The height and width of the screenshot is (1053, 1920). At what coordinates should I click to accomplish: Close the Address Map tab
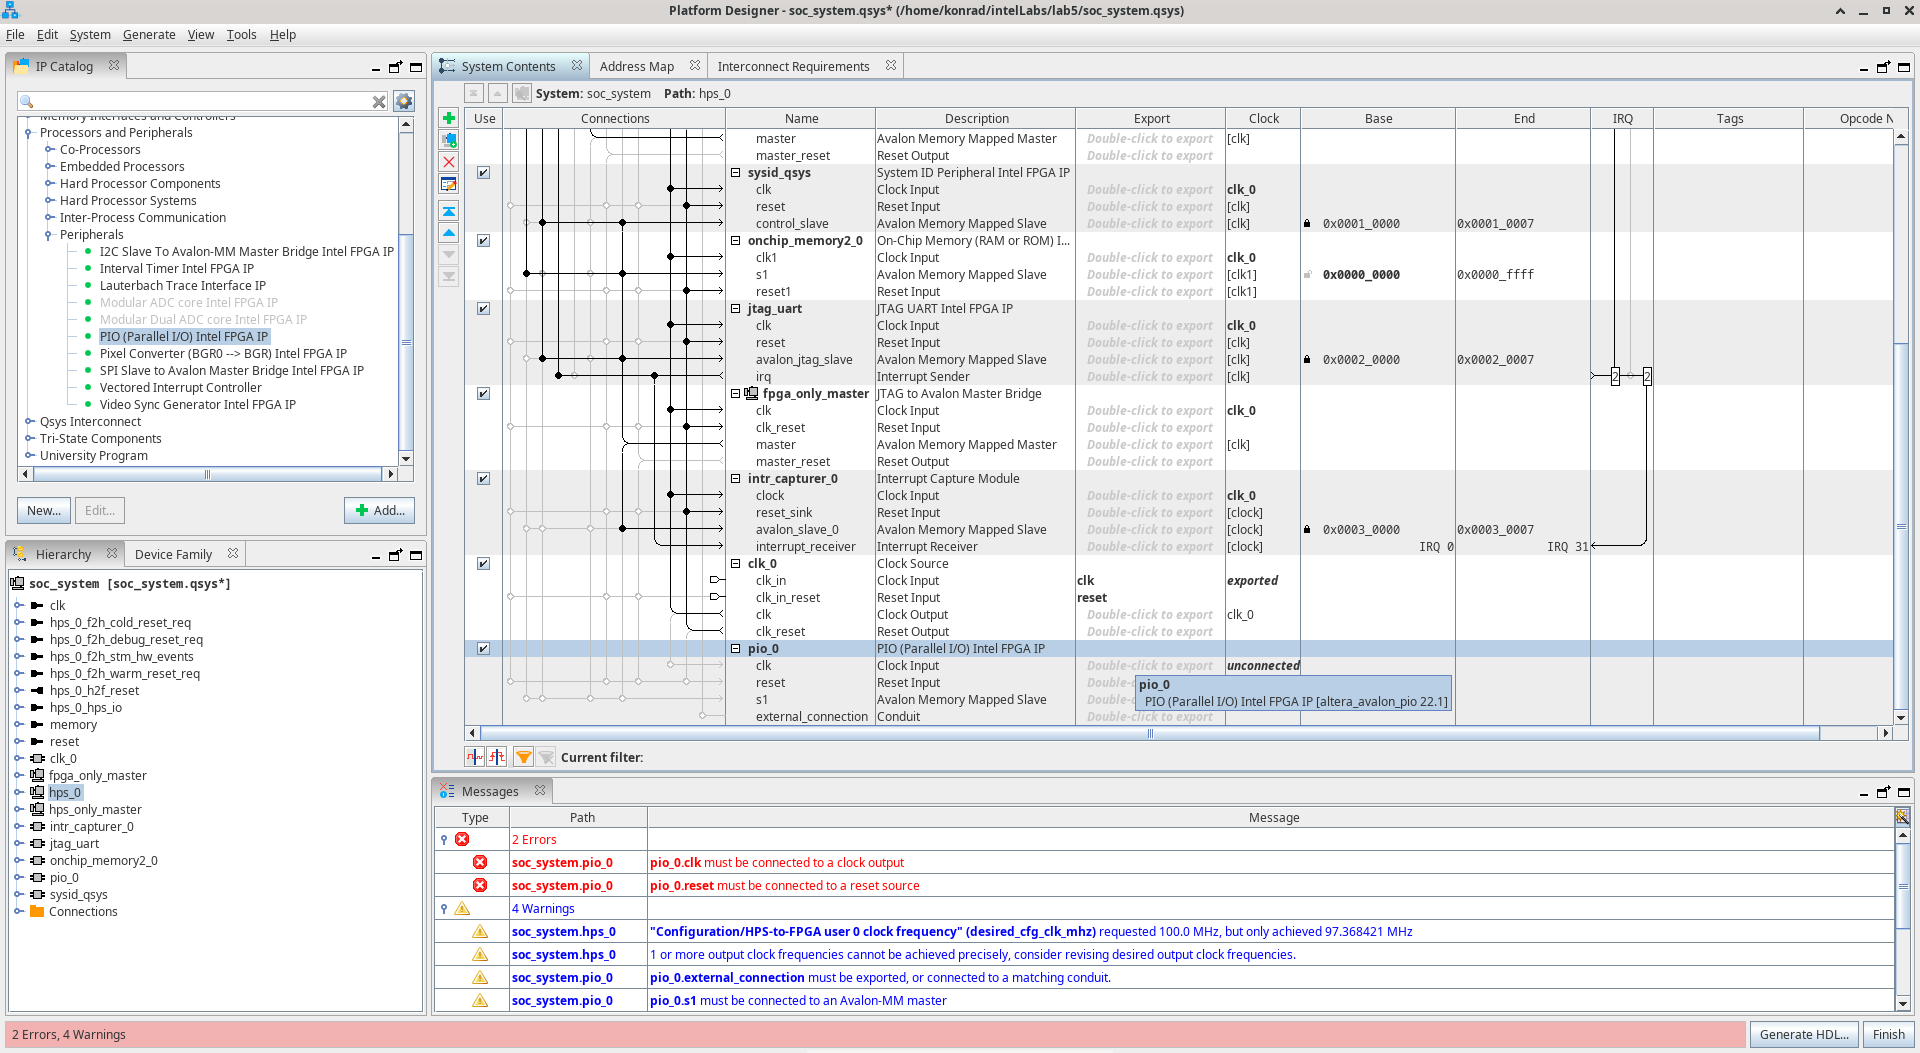[x=695, y=65]
